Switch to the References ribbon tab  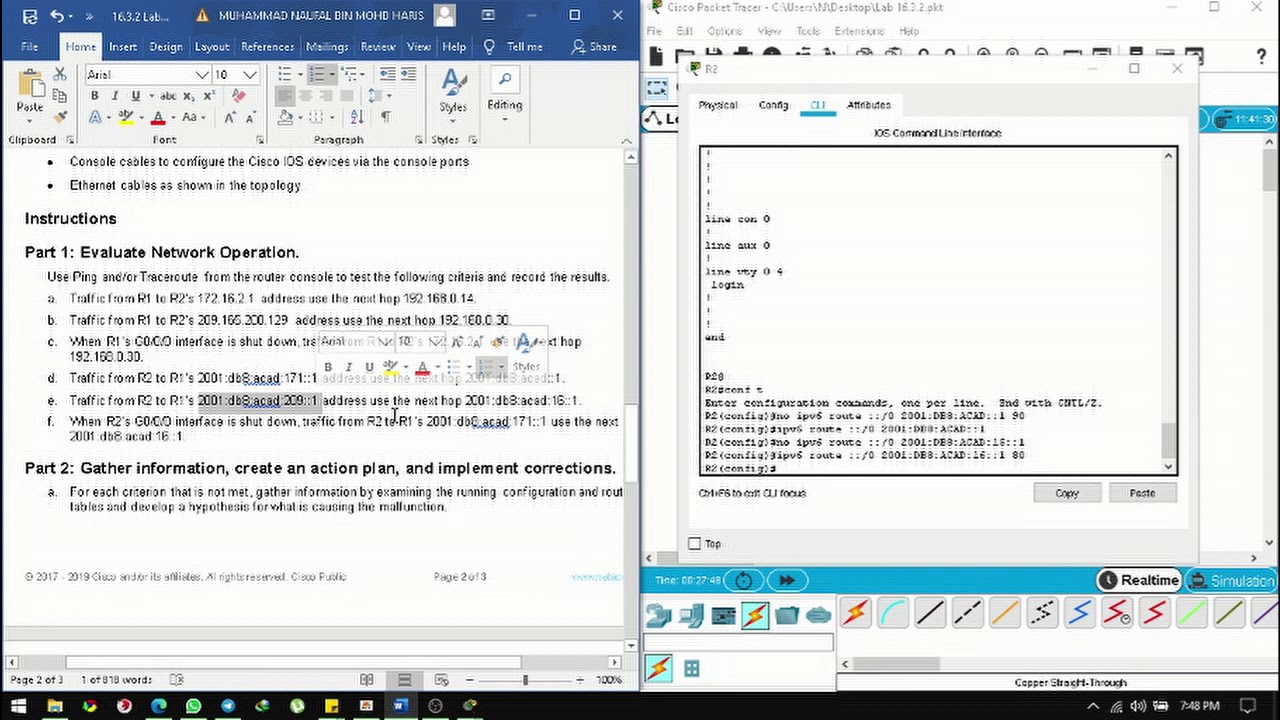coord(267,46)
